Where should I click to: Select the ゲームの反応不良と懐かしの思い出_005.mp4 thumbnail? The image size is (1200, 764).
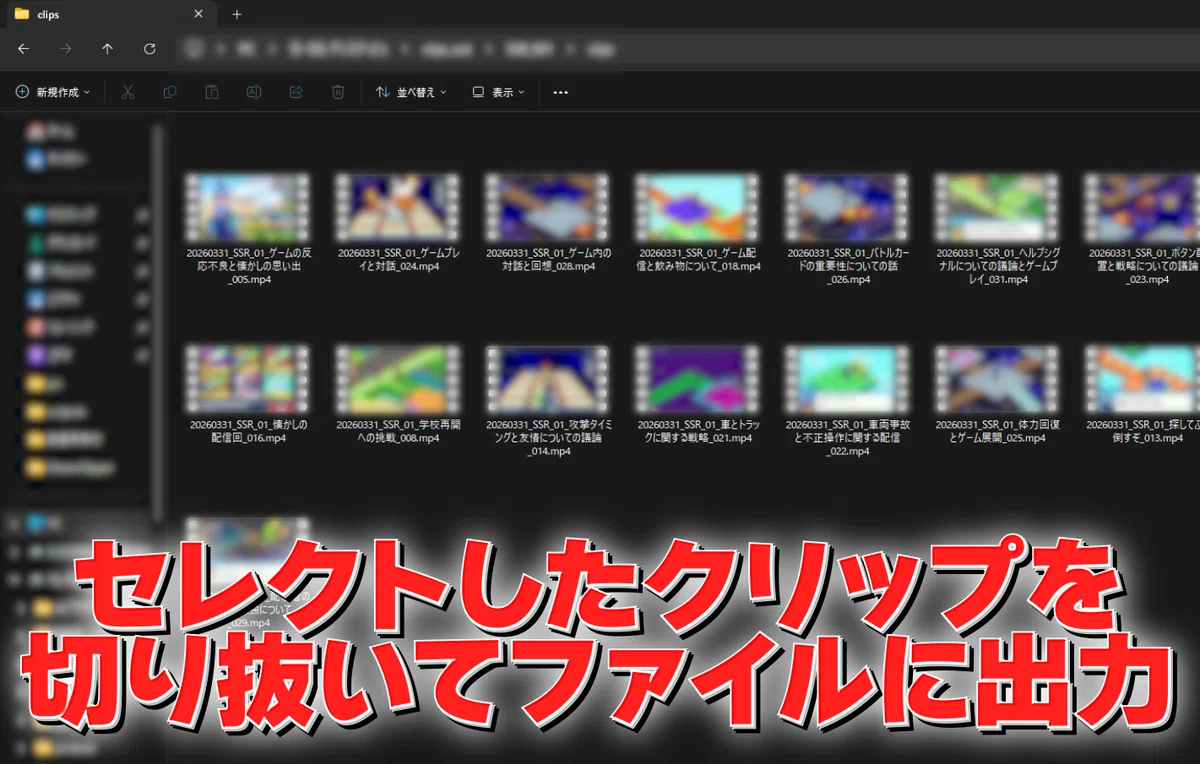pos(248,208)
